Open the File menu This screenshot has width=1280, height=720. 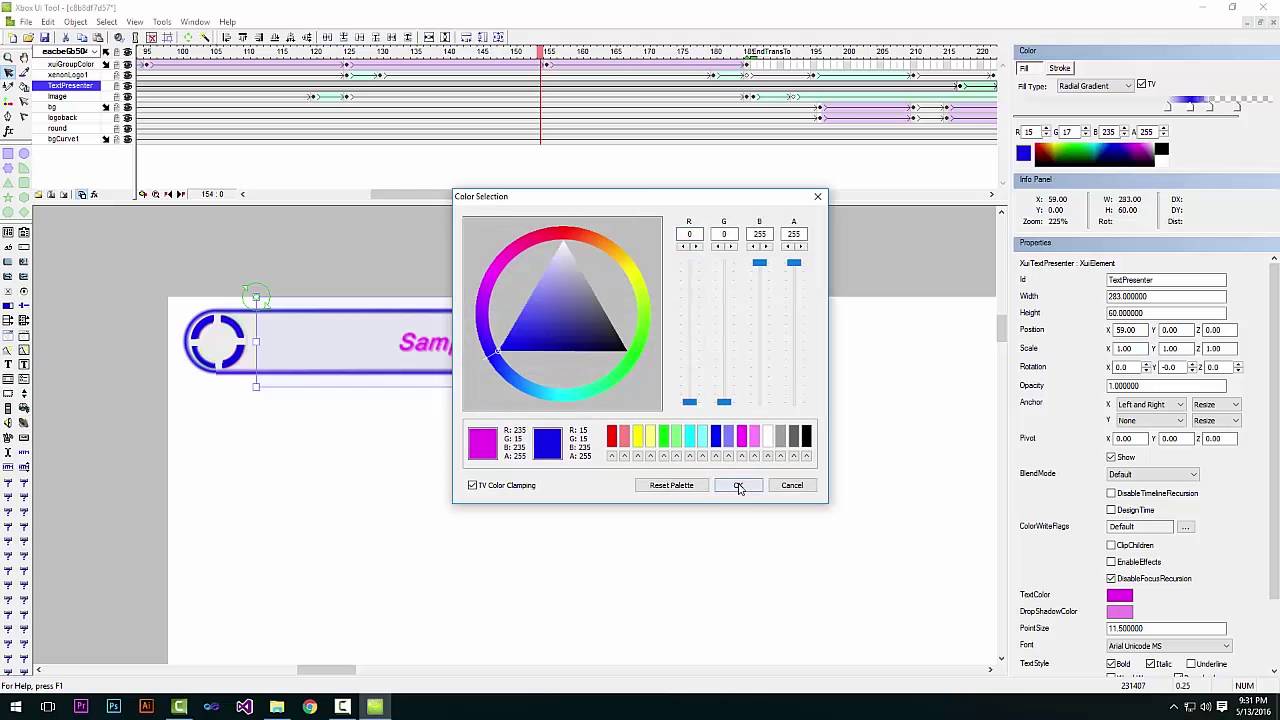(x=26, y=22)
